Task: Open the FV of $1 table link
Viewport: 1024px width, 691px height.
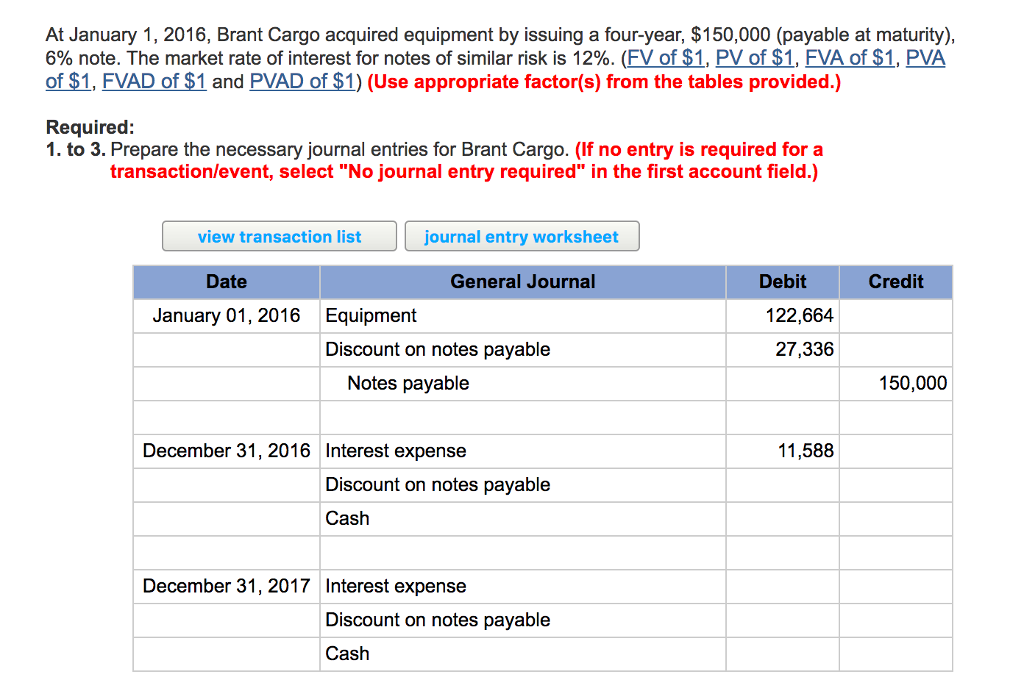Action: click(x=666, y=57)
